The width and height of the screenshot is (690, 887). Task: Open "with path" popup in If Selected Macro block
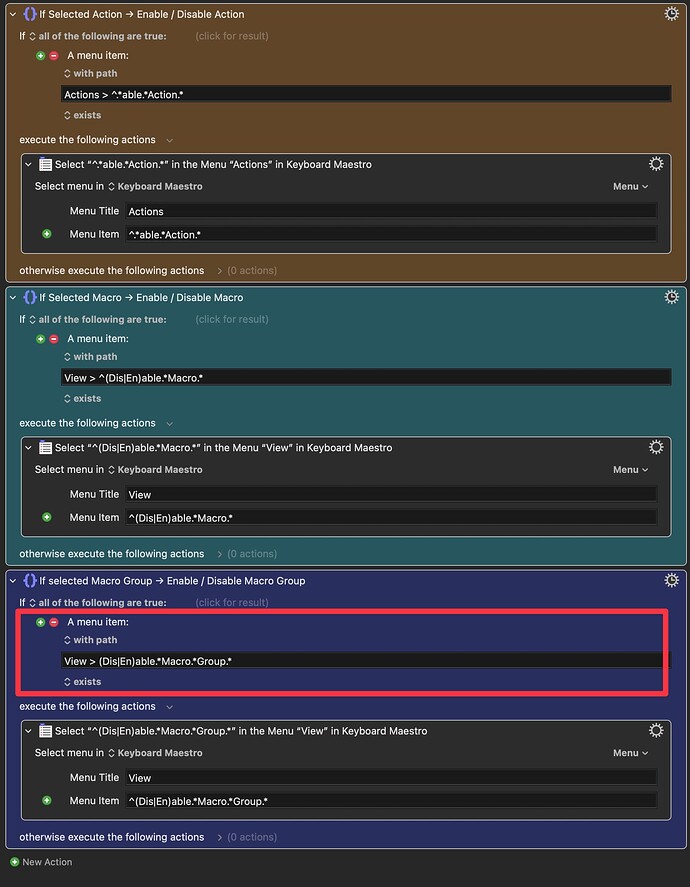(90, 356)
